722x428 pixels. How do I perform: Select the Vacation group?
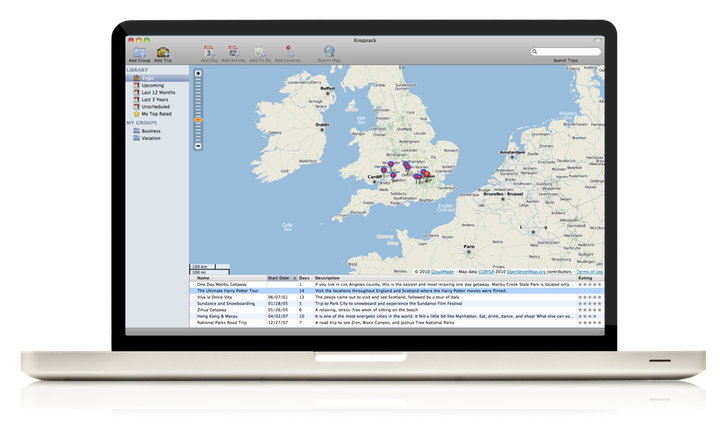pos(157,138)
